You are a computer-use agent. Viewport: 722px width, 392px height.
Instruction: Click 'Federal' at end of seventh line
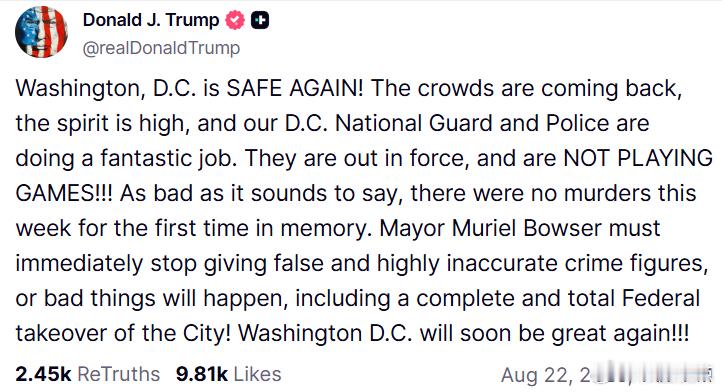[x=661, y=298]
